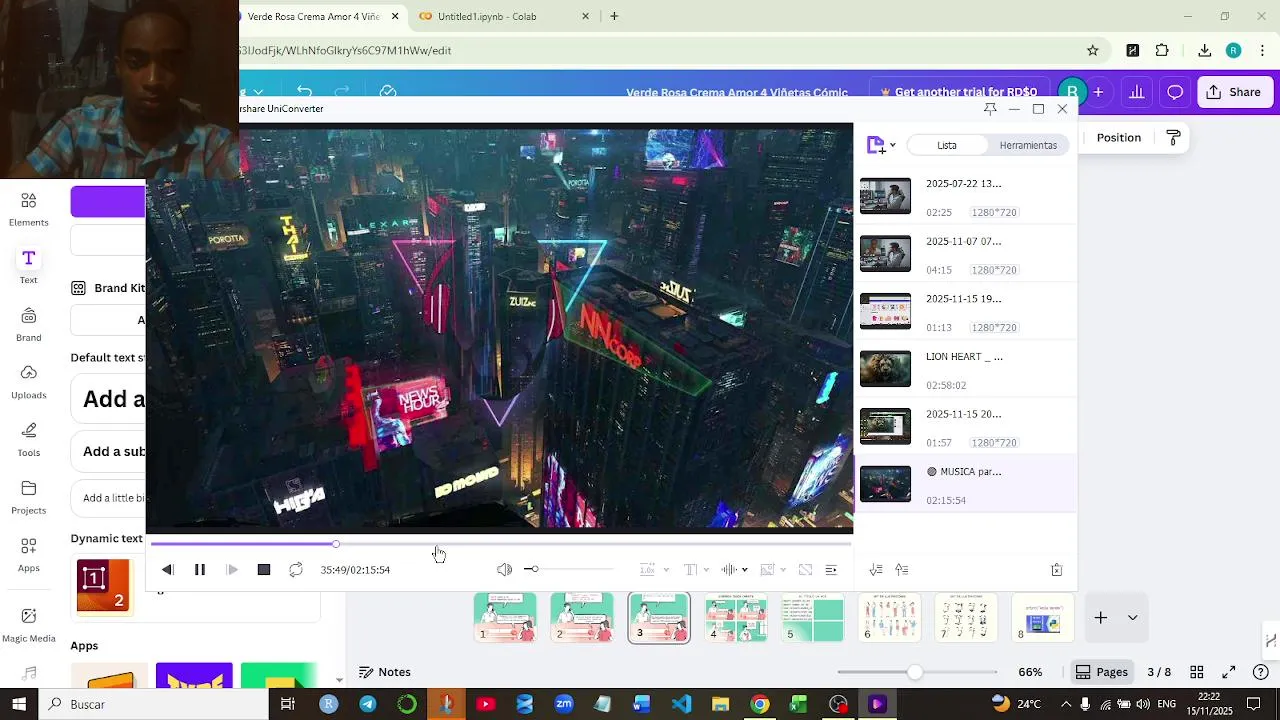
Task: Open Visual Studio Code from taskbar
Action: point(681,705)
